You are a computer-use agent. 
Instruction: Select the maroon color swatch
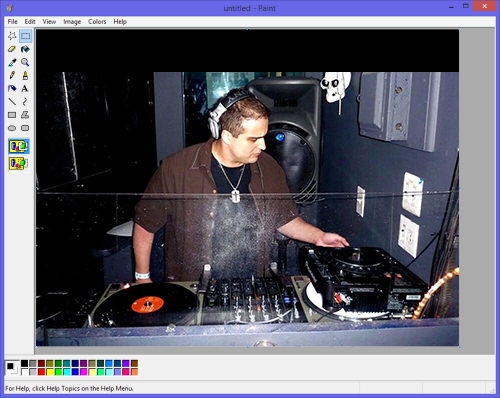click(41, 363)
